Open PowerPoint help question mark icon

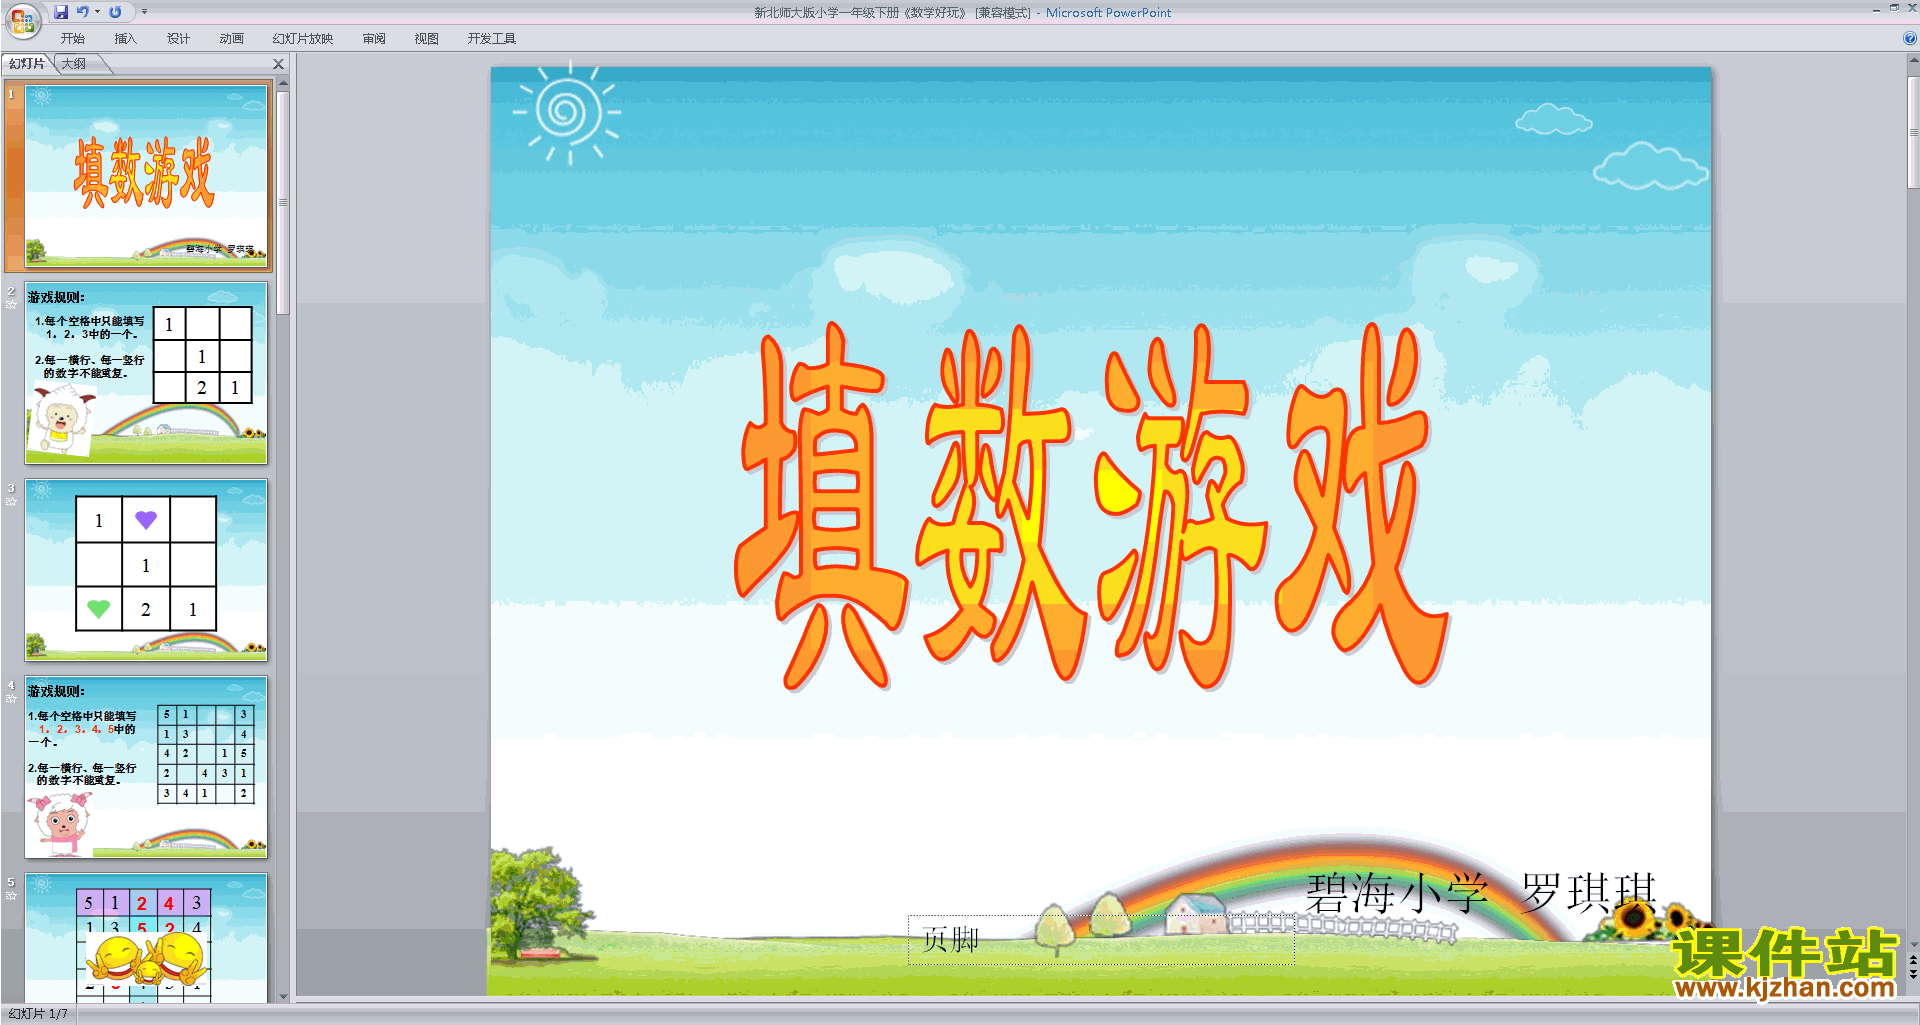[x=1909, y=39]
